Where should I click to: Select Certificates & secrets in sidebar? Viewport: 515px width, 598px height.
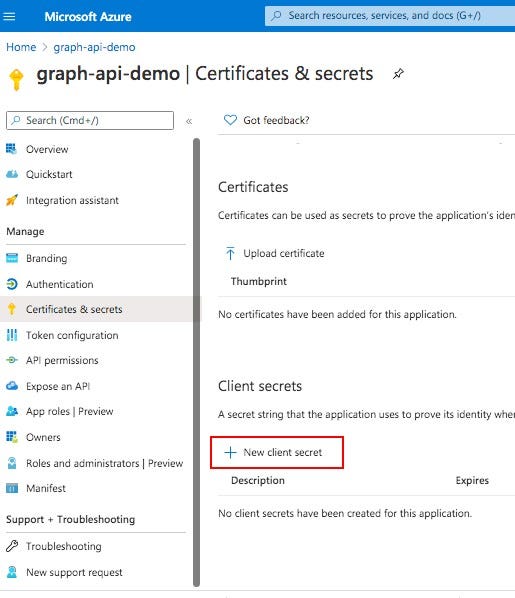pos(74,309)
